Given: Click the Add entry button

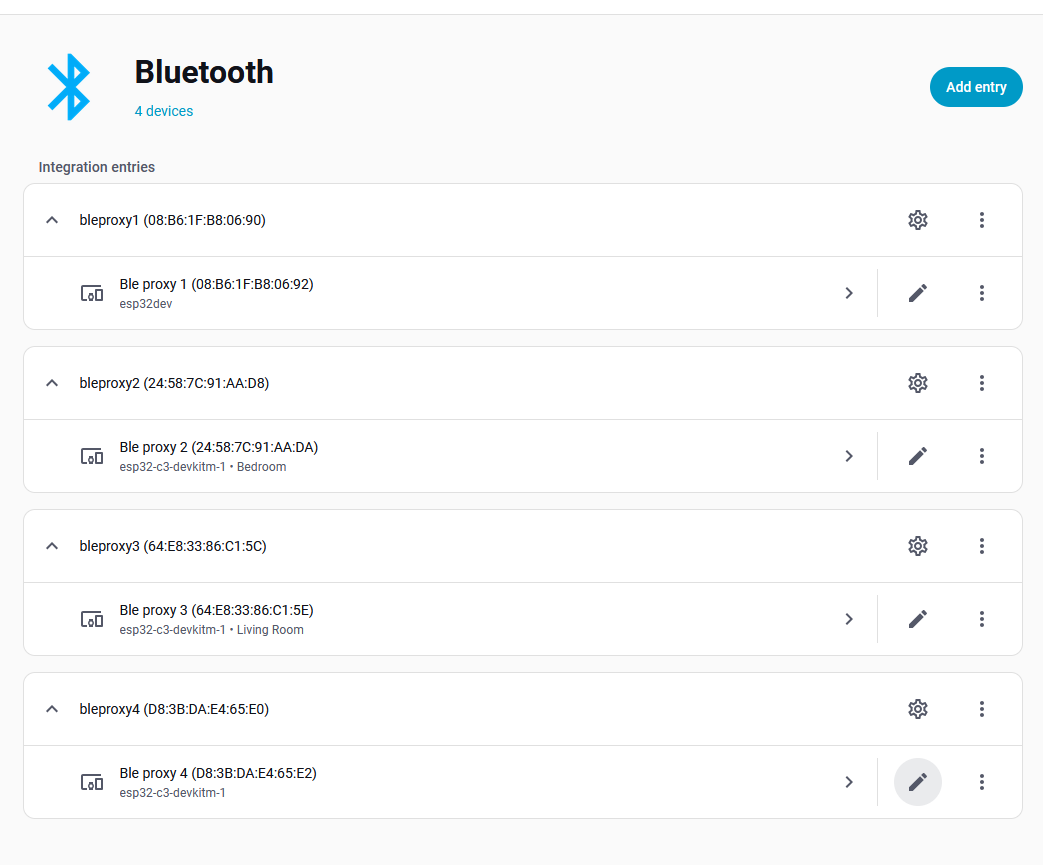Looking at the screenshot, I should 976,87.
